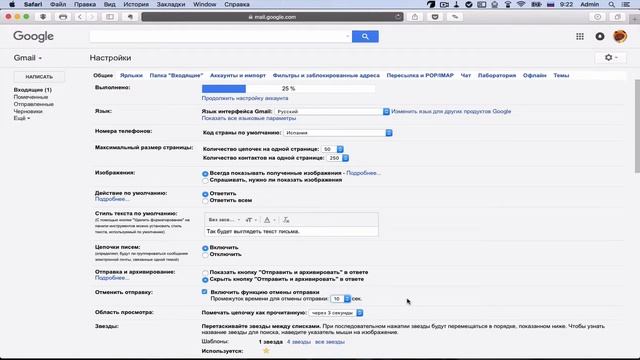The image size is (640, 360).
Task: Click the 'все звезды' preset link
Action: pyautogui.click(x=329, y=342)
